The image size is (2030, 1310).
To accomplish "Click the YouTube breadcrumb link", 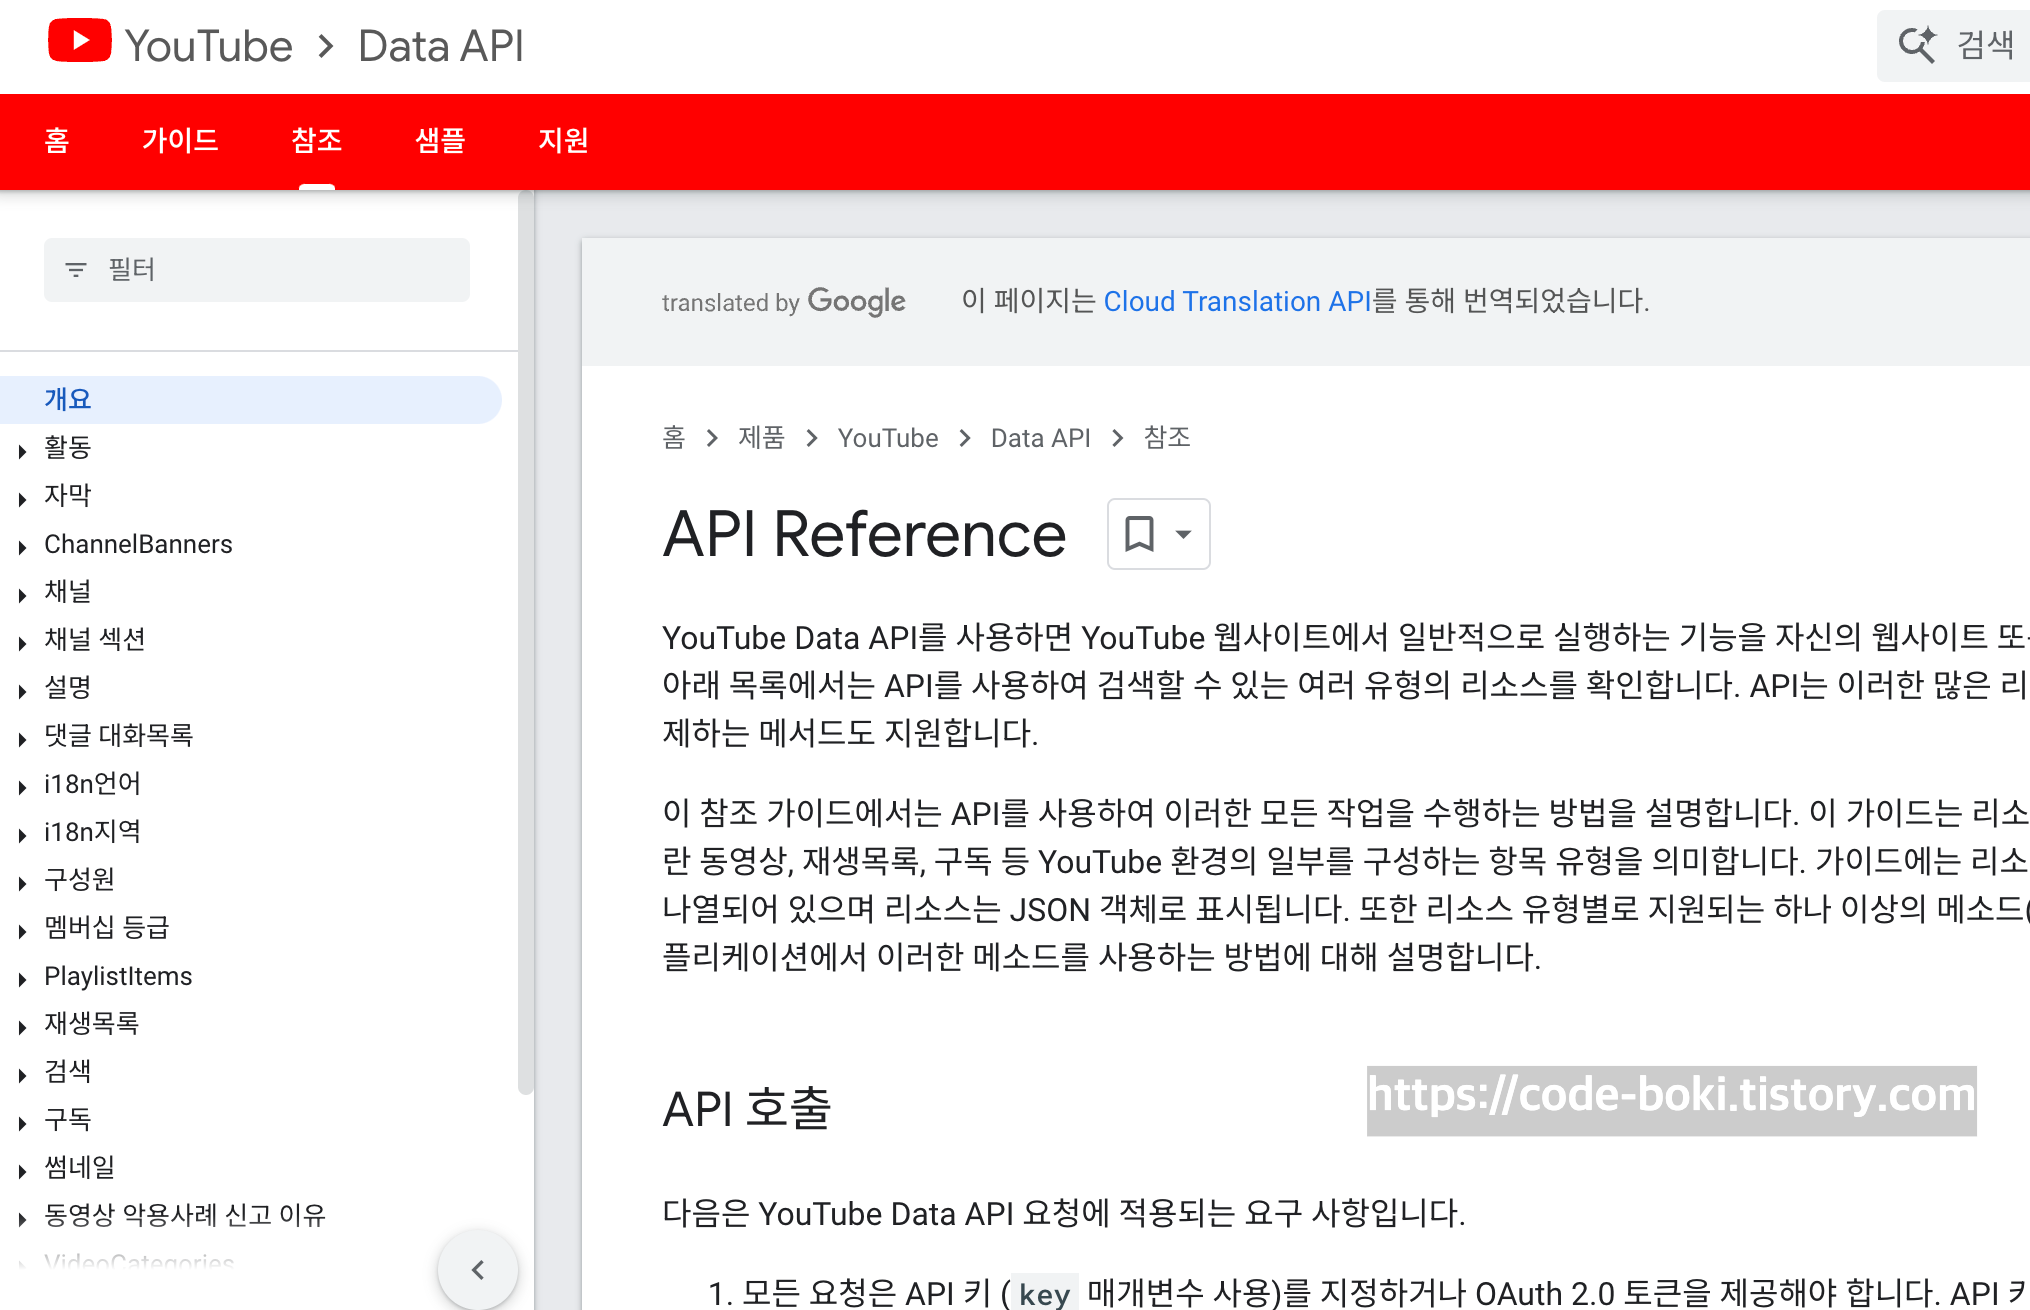I will [887, 438].
